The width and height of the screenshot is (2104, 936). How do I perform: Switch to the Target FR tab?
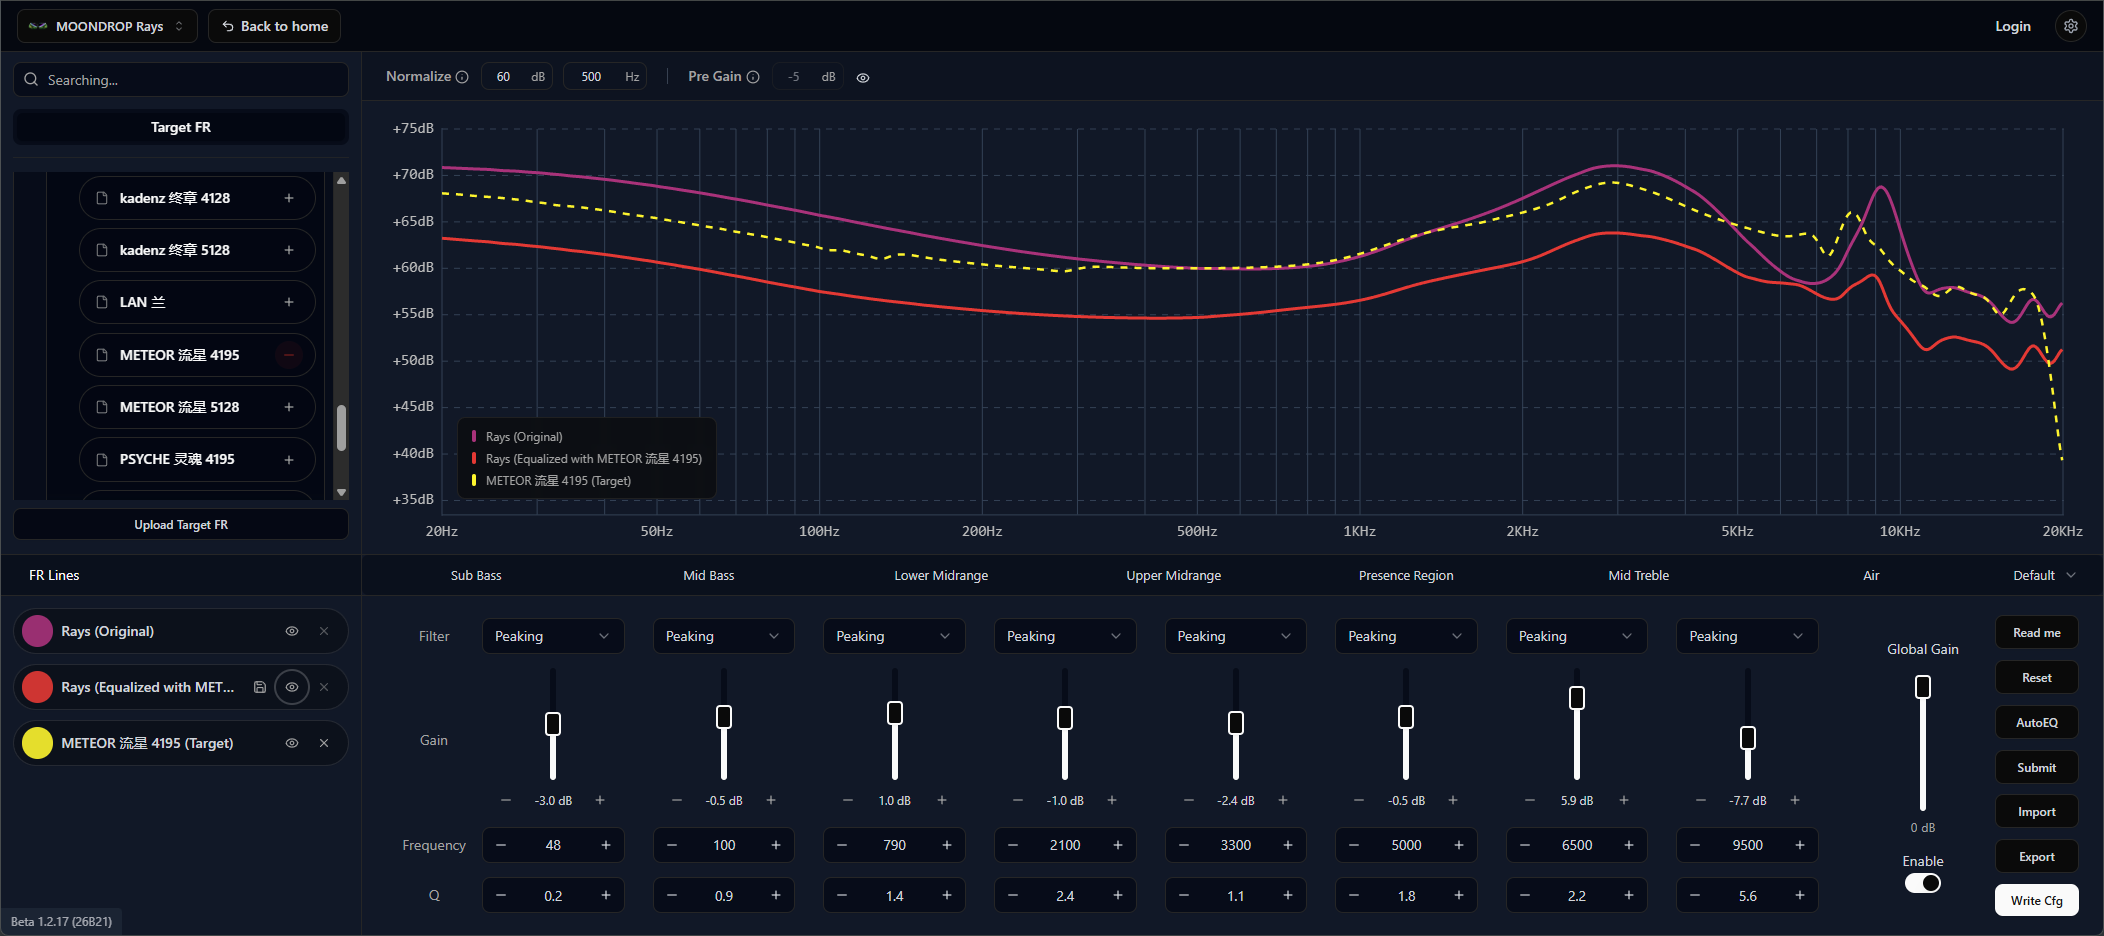(181, 127)
